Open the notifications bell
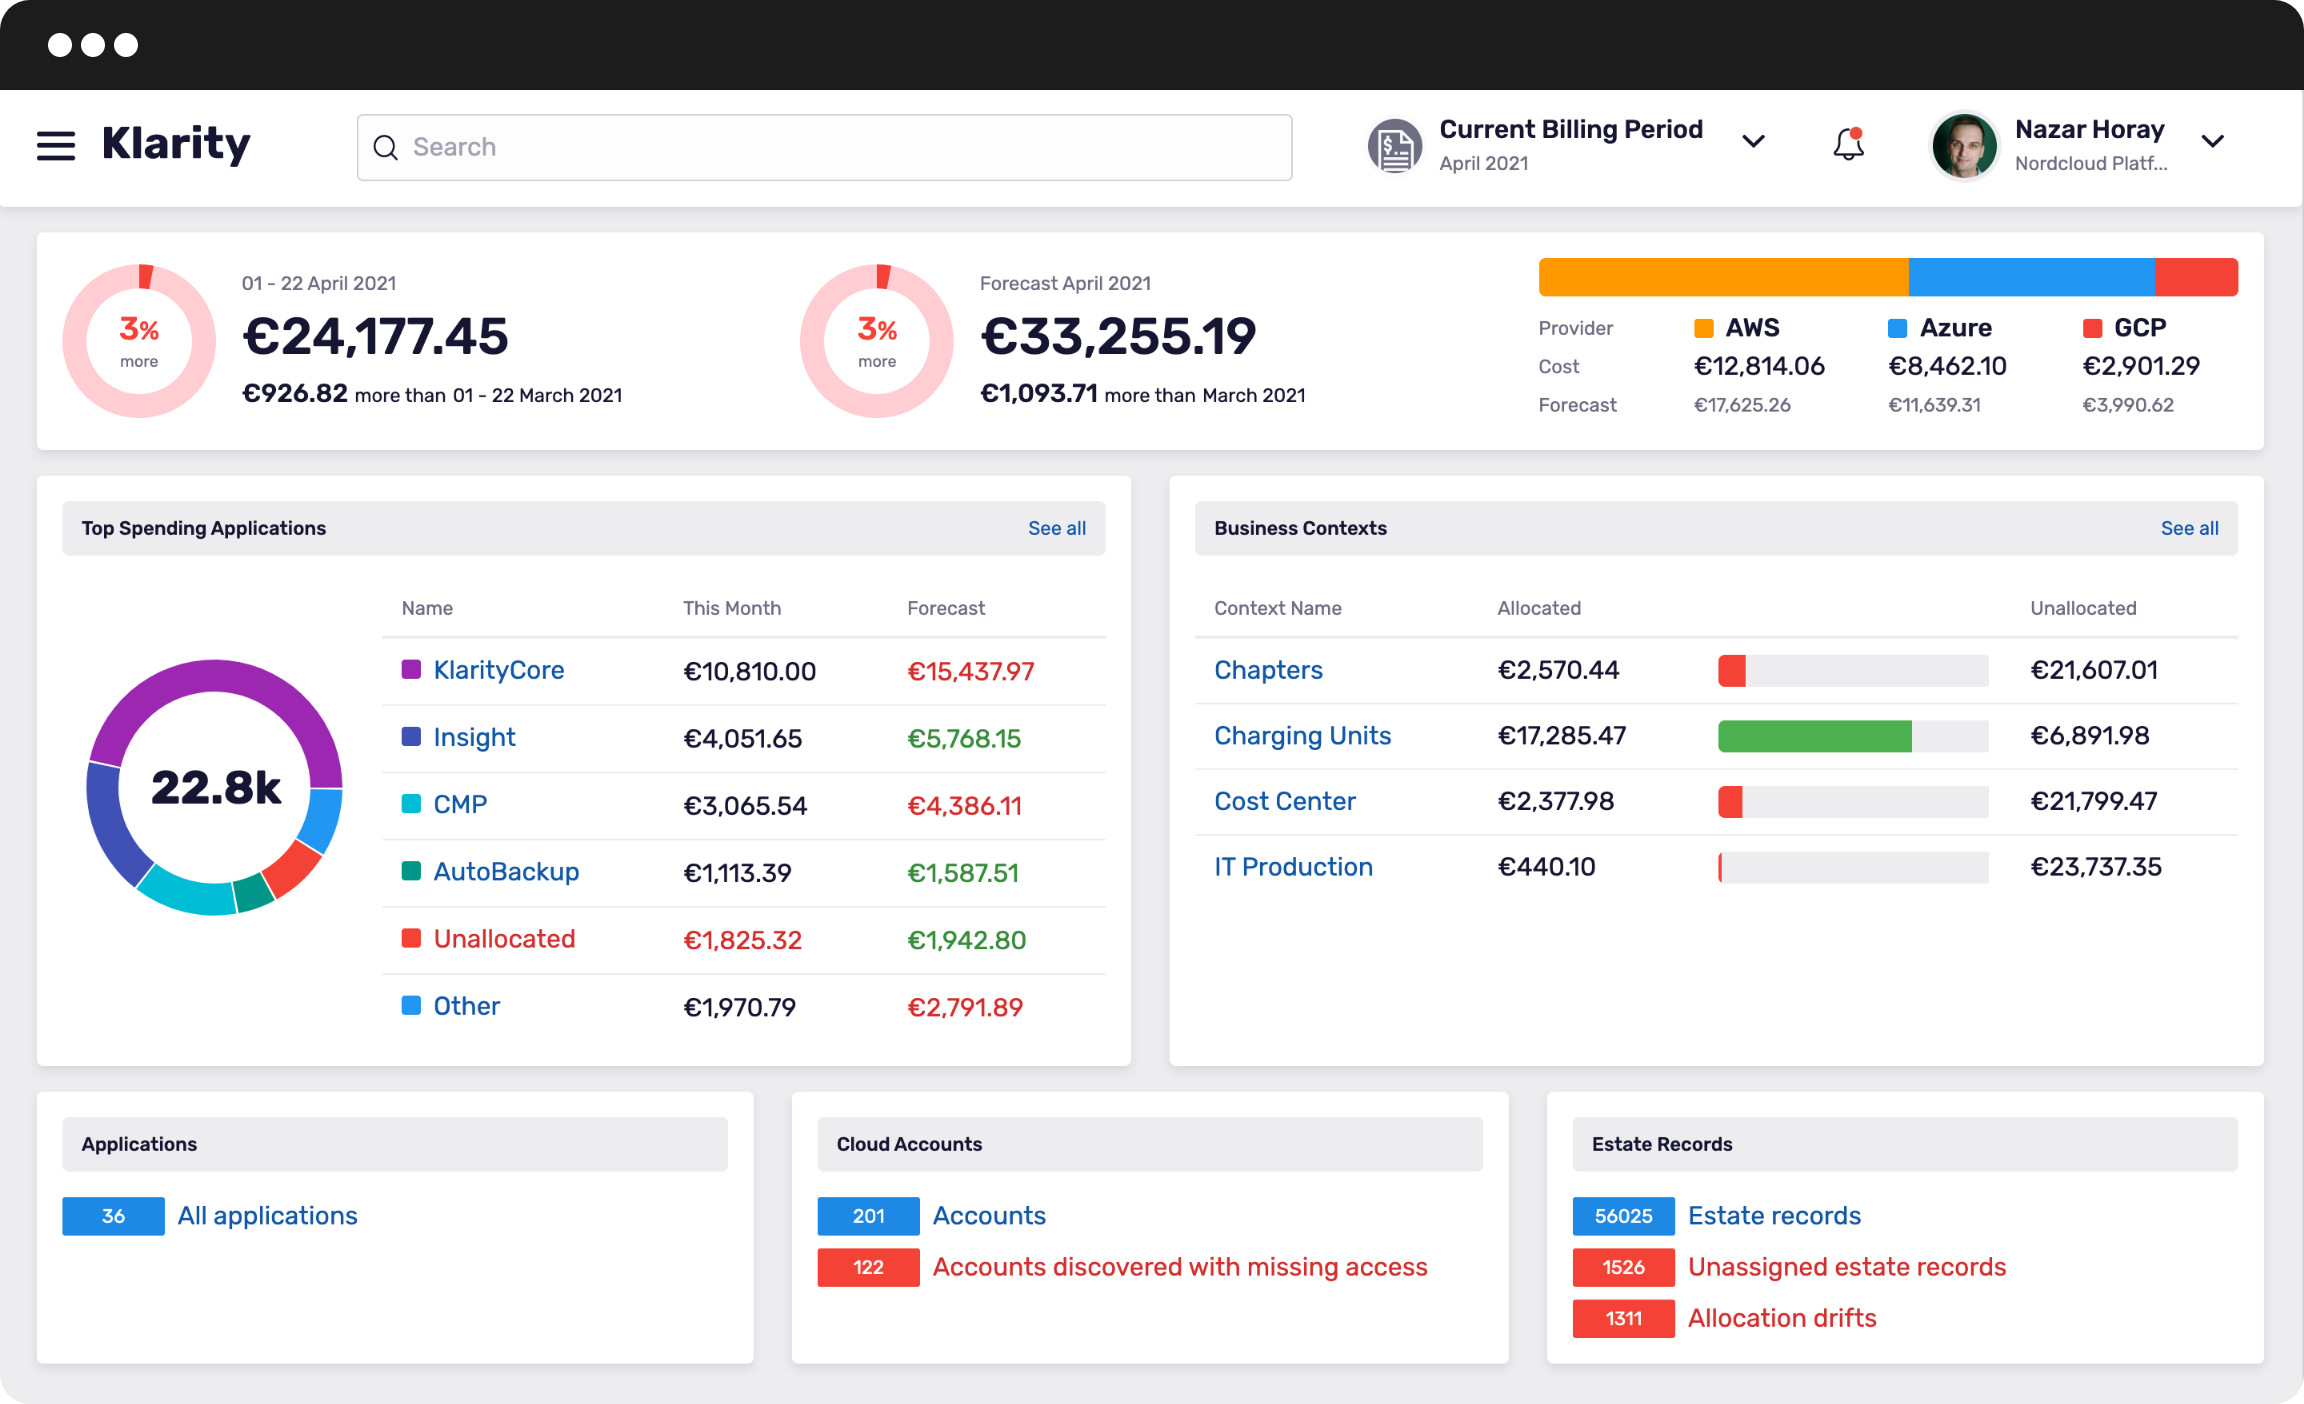This screenshot has width=2304, height=1404. [x=1848, y=145]
